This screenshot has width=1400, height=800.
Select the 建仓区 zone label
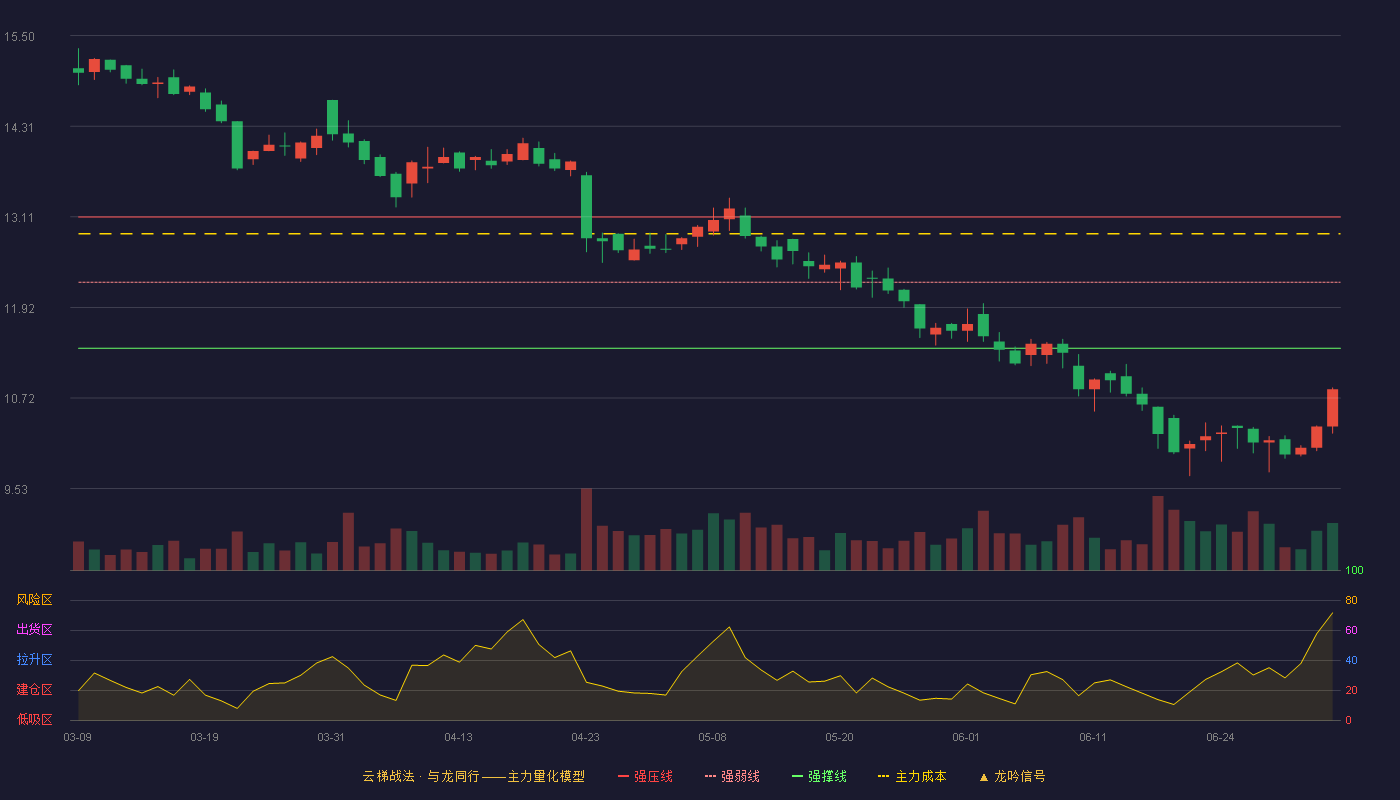(34, 690)
